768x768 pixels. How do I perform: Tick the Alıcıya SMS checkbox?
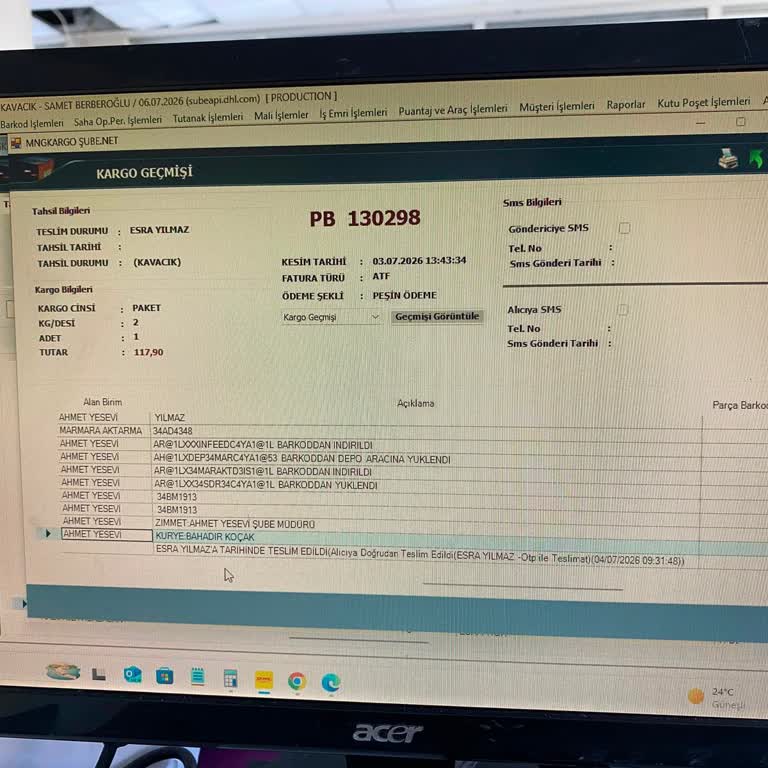pyautogui.click(x=623, y=310)
